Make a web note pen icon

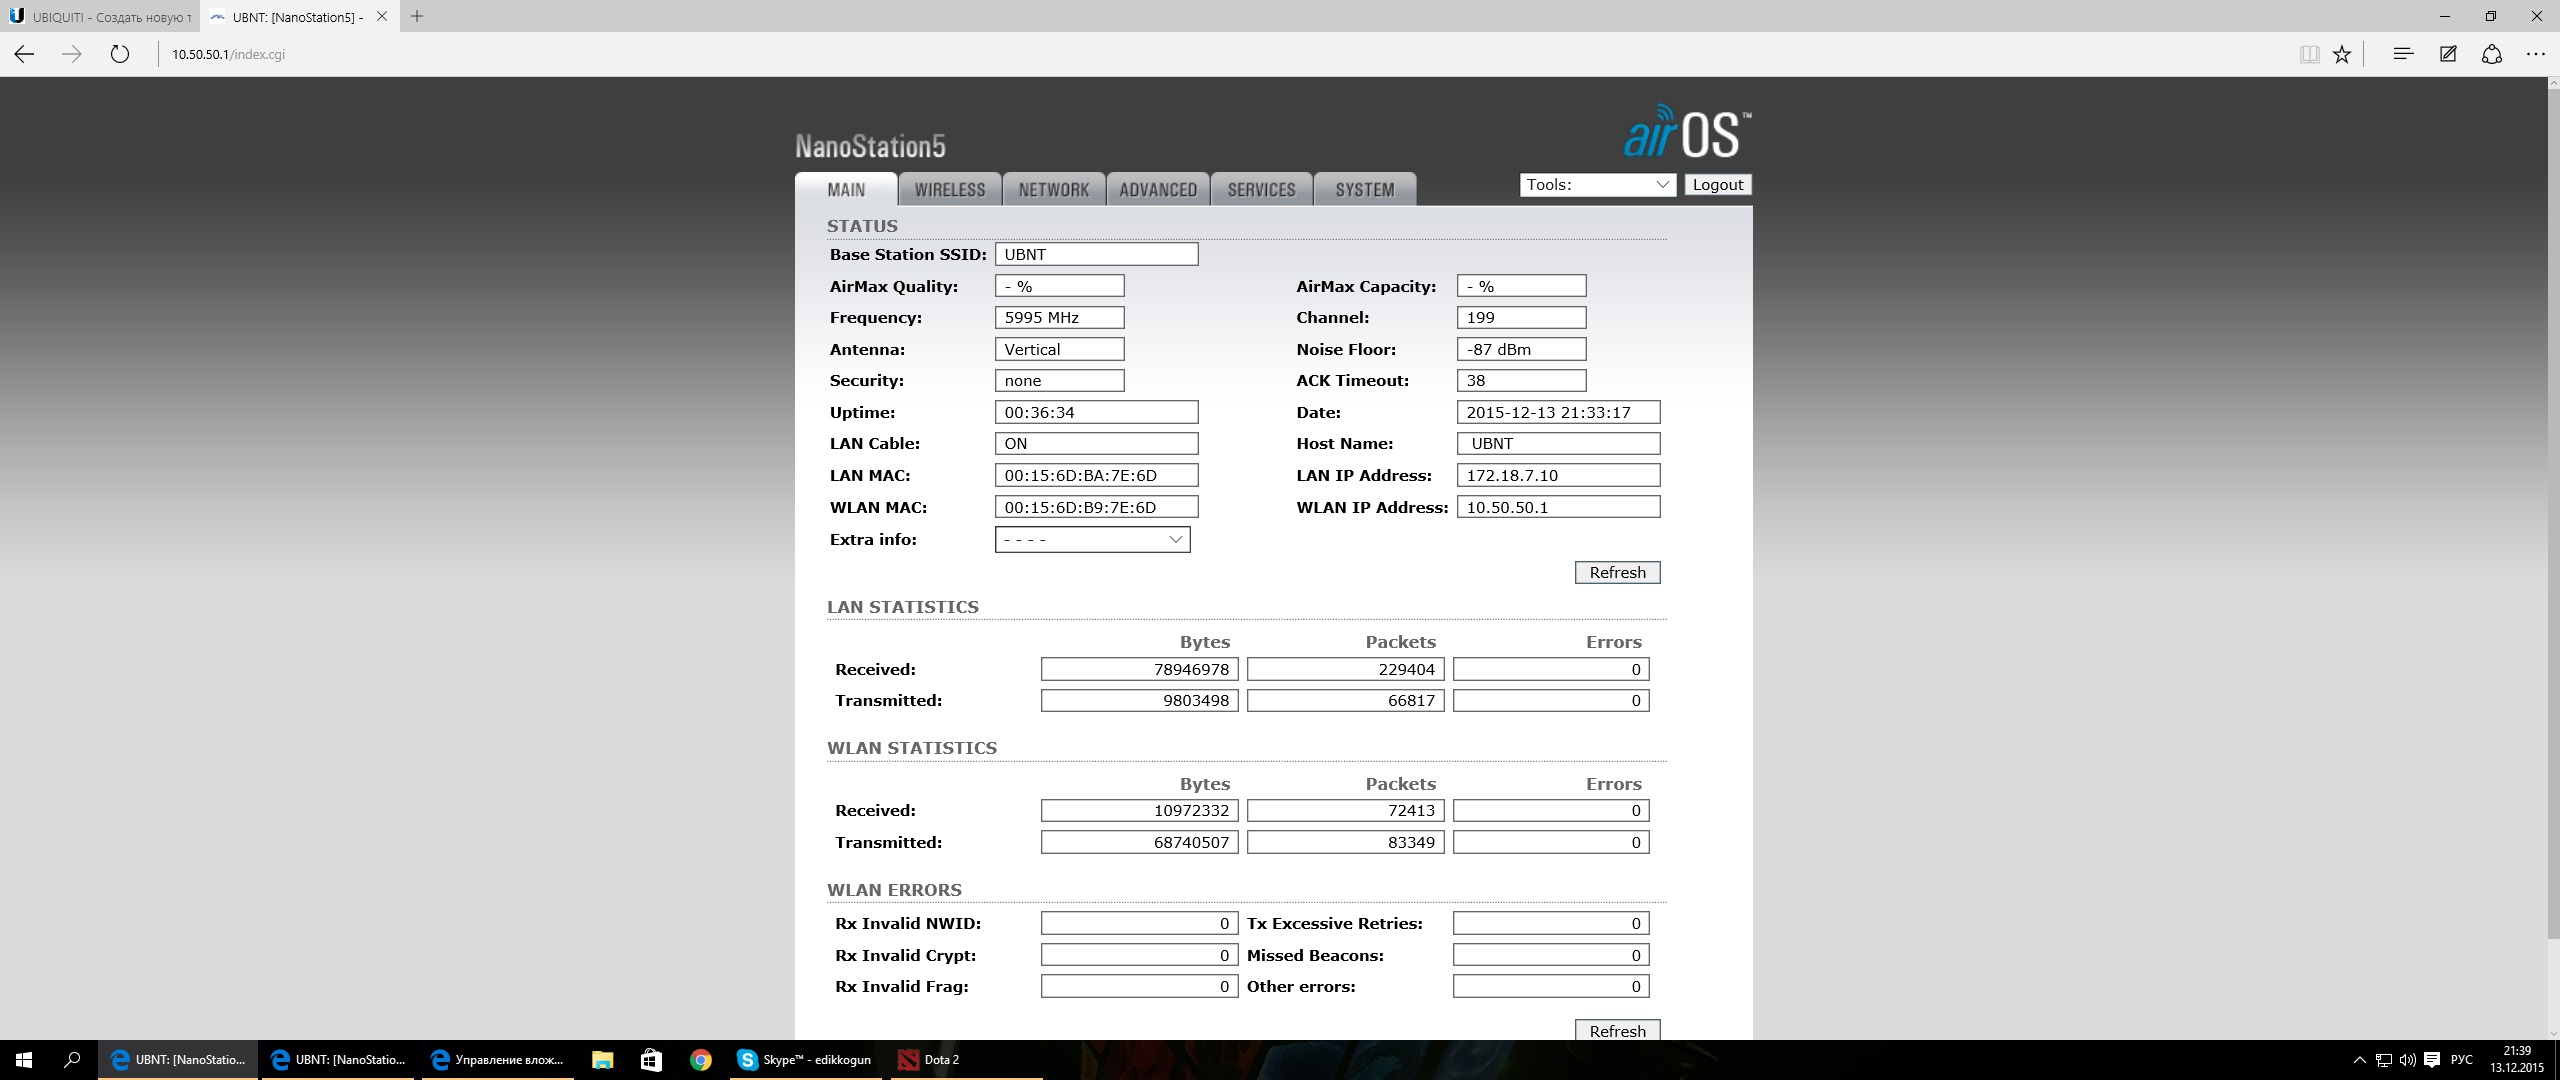[2448, 54]
